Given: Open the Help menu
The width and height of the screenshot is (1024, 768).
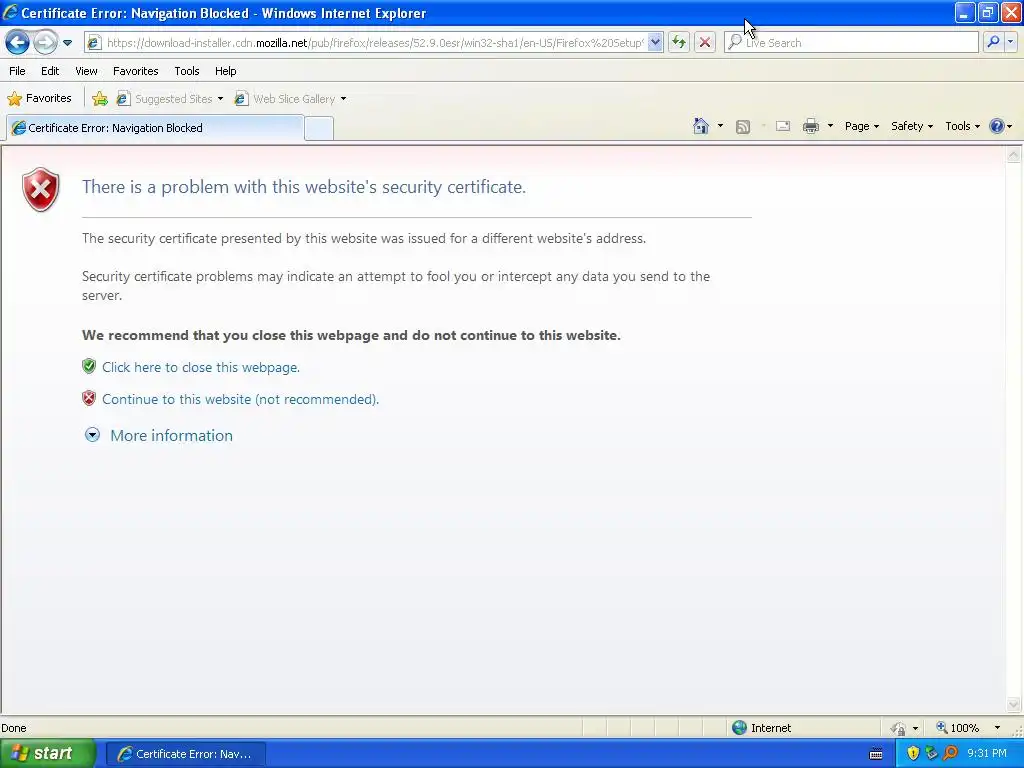Looking at the screenshot, I should coord(225,71).
